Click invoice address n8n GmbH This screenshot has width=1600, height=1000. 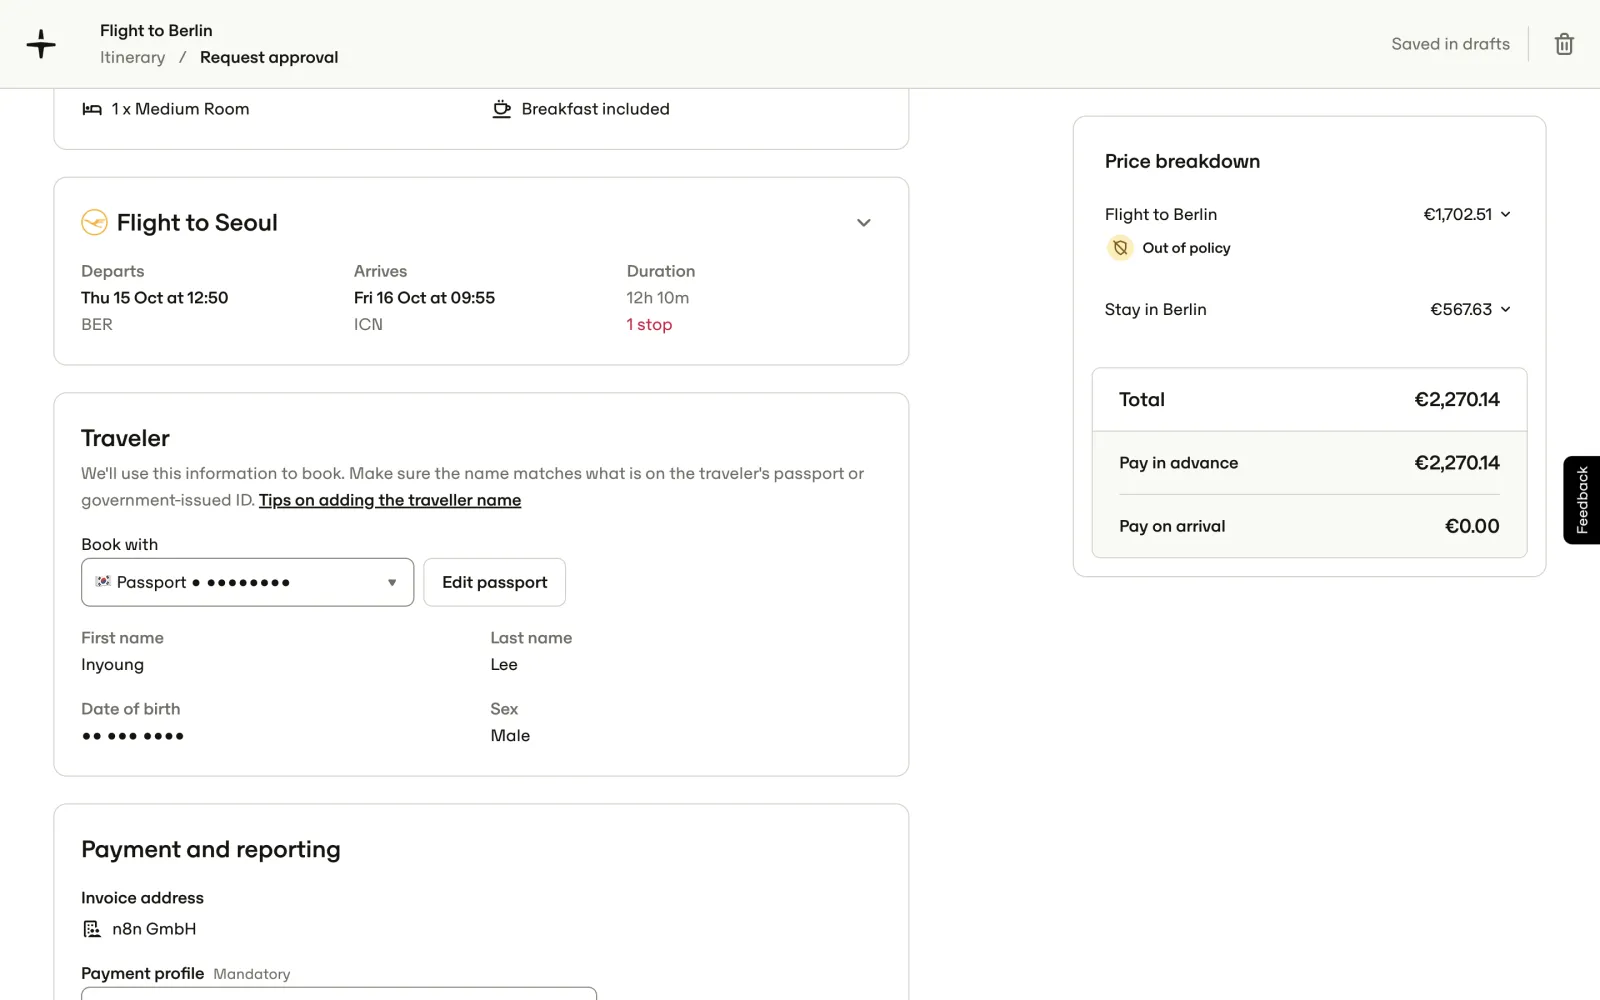pos(154,929)
